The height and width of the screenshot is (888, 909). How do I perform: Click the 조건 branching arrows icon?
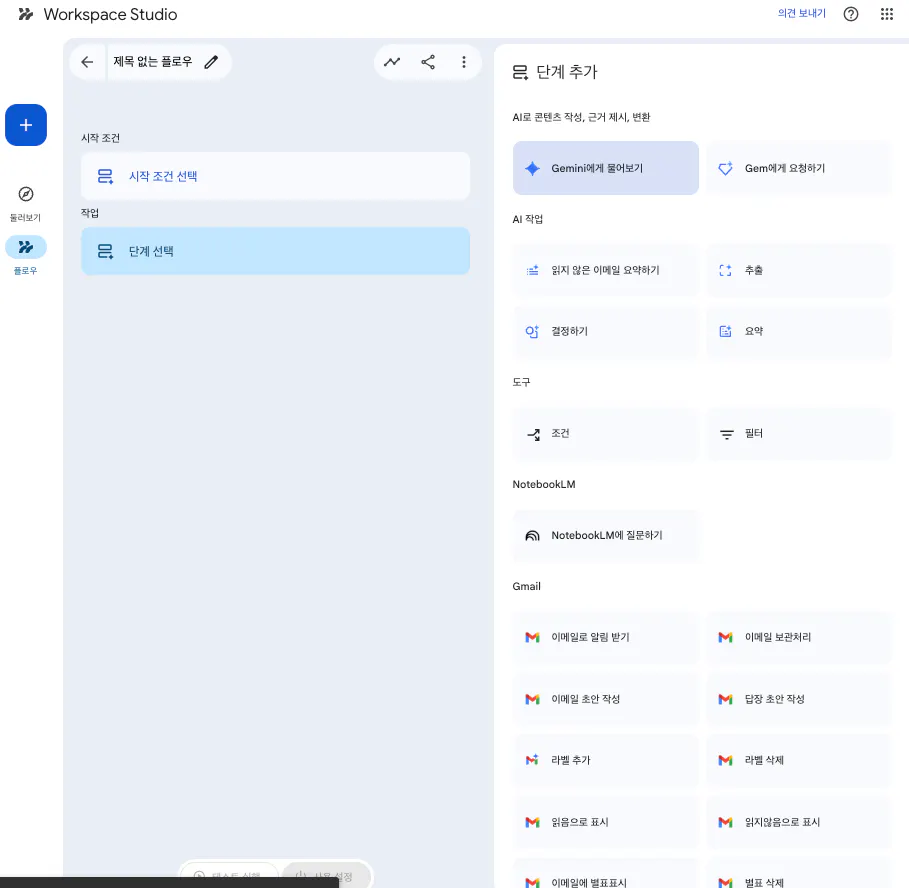tap(533, 434)
